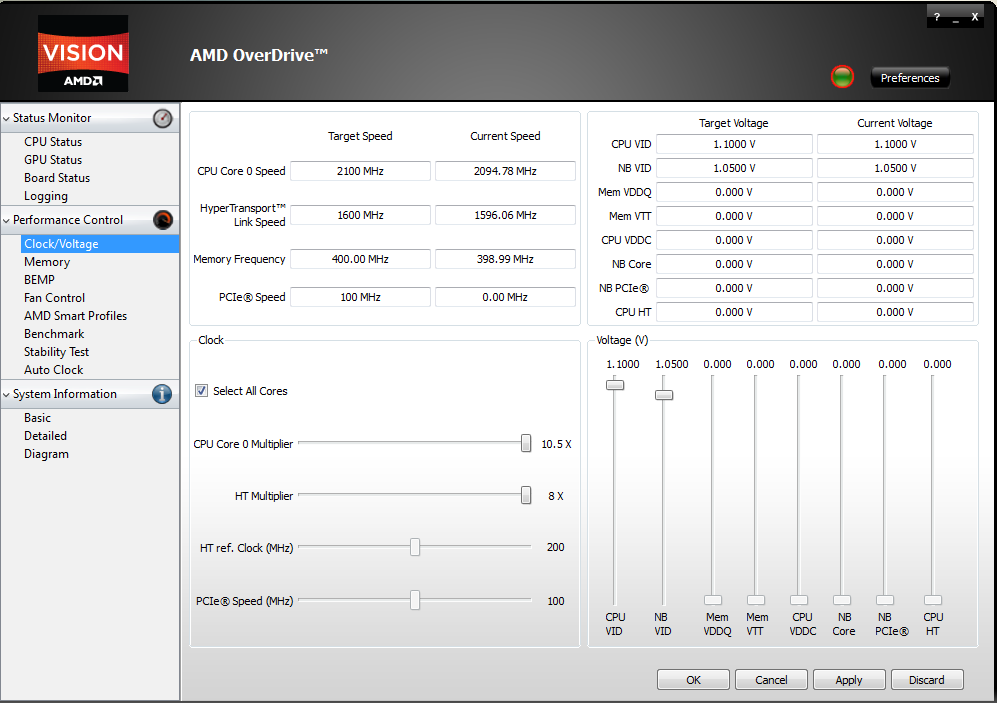Click CPU HT target voltage field
997x703 pixels.
coord(734,312)
